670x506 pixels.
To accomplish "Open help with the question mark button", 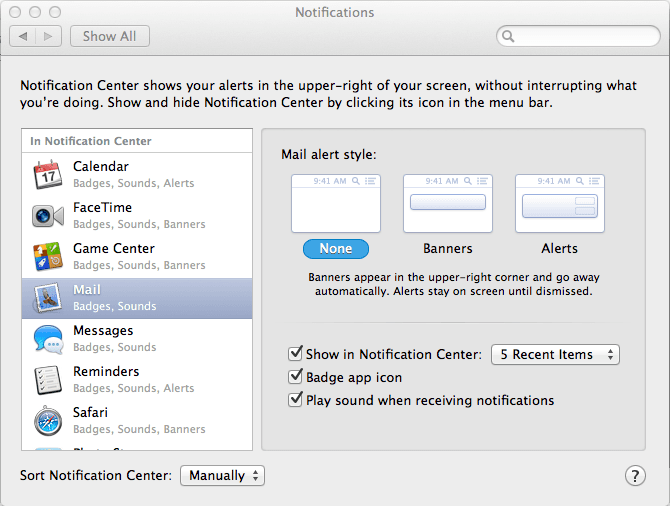I will (x=635, y=476).
